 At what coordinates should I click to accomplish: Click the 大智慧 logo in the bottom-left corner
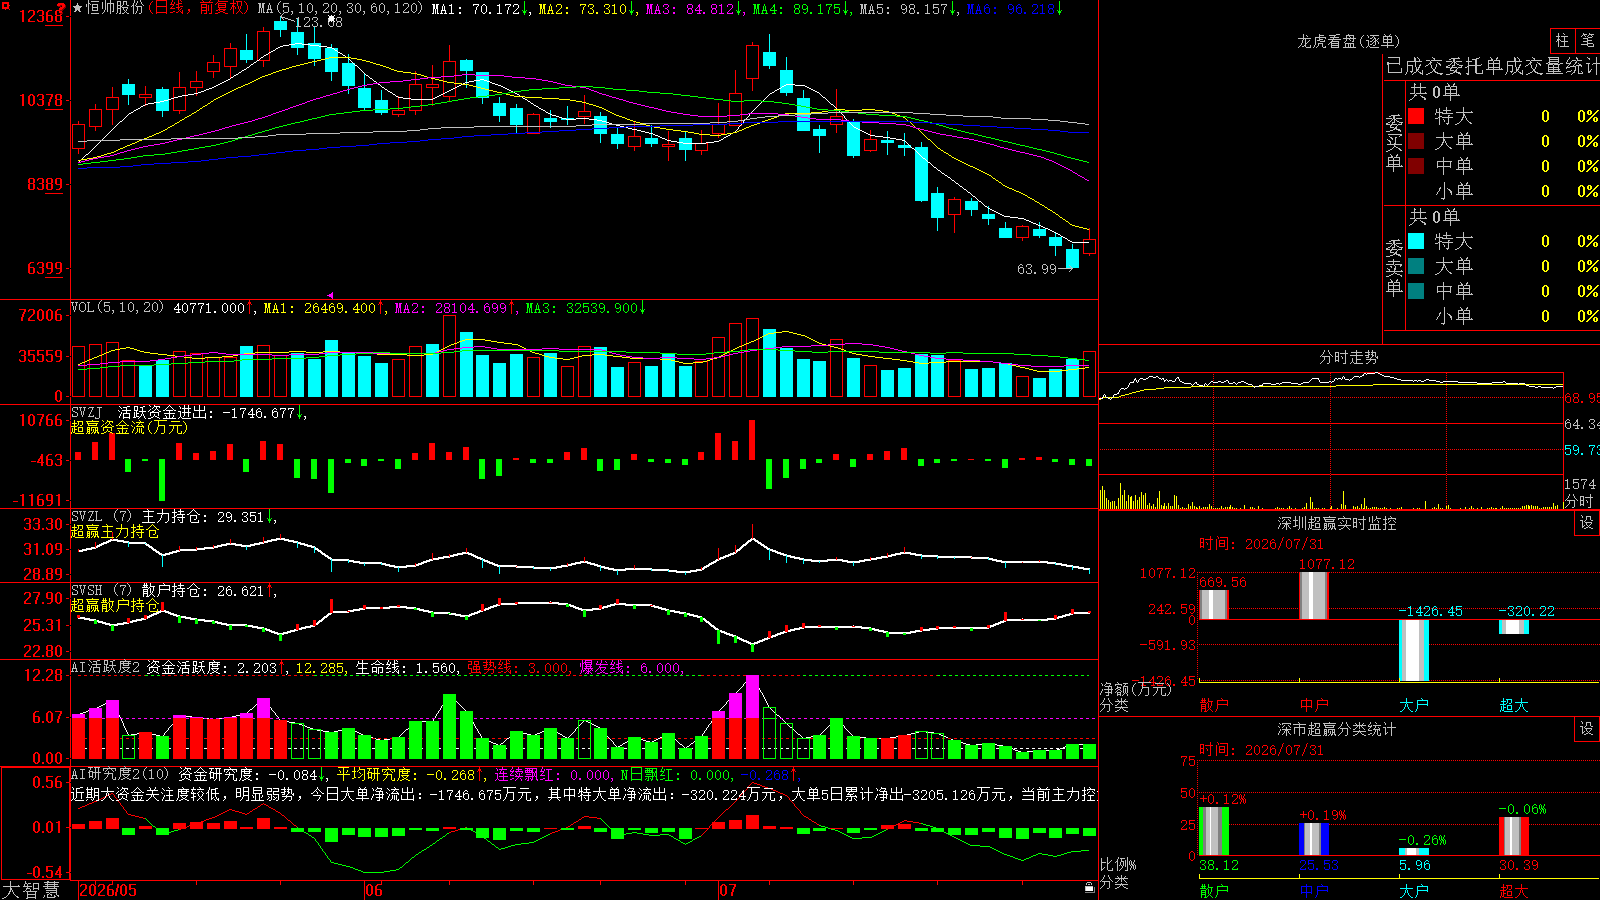tap(31, 889)
